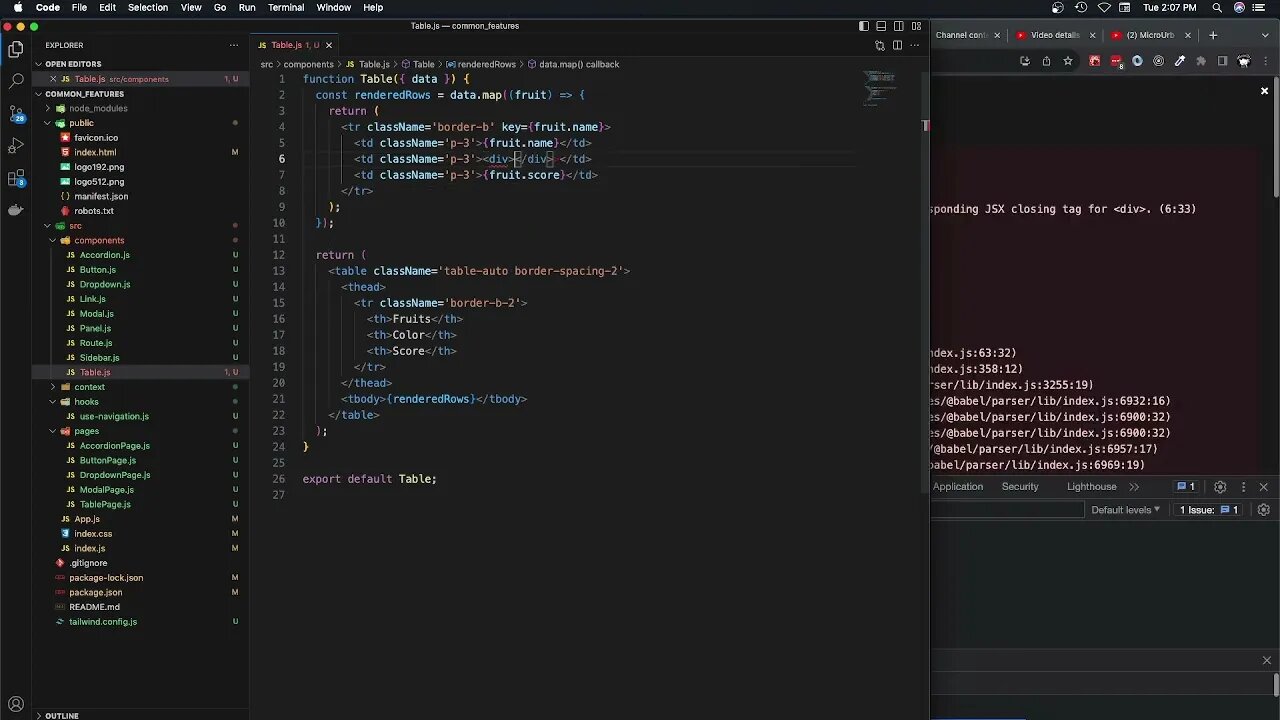Click bookmark star in Chrome address bar
The image size is (1280, 720).
pyautogui.click(x=1068, y=61)
